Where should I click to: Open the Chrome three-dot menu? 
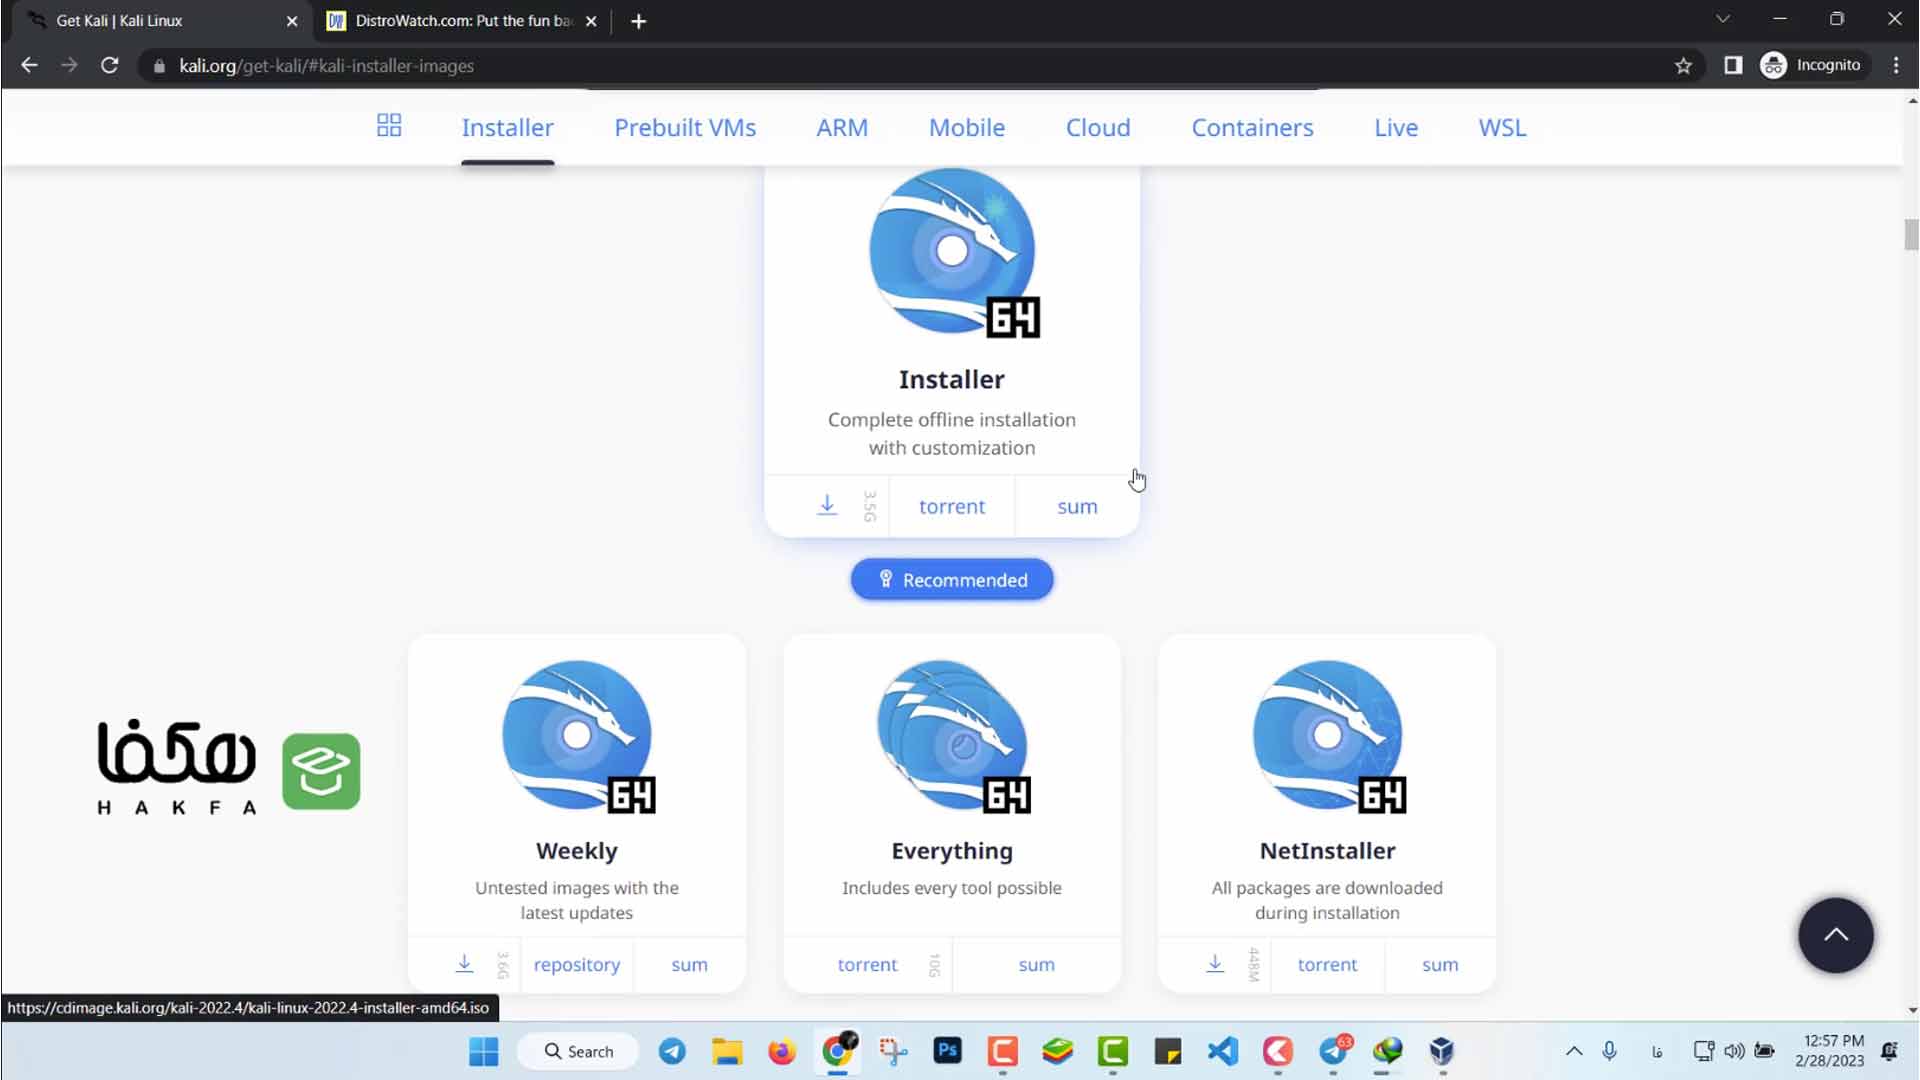[1896, 66]
